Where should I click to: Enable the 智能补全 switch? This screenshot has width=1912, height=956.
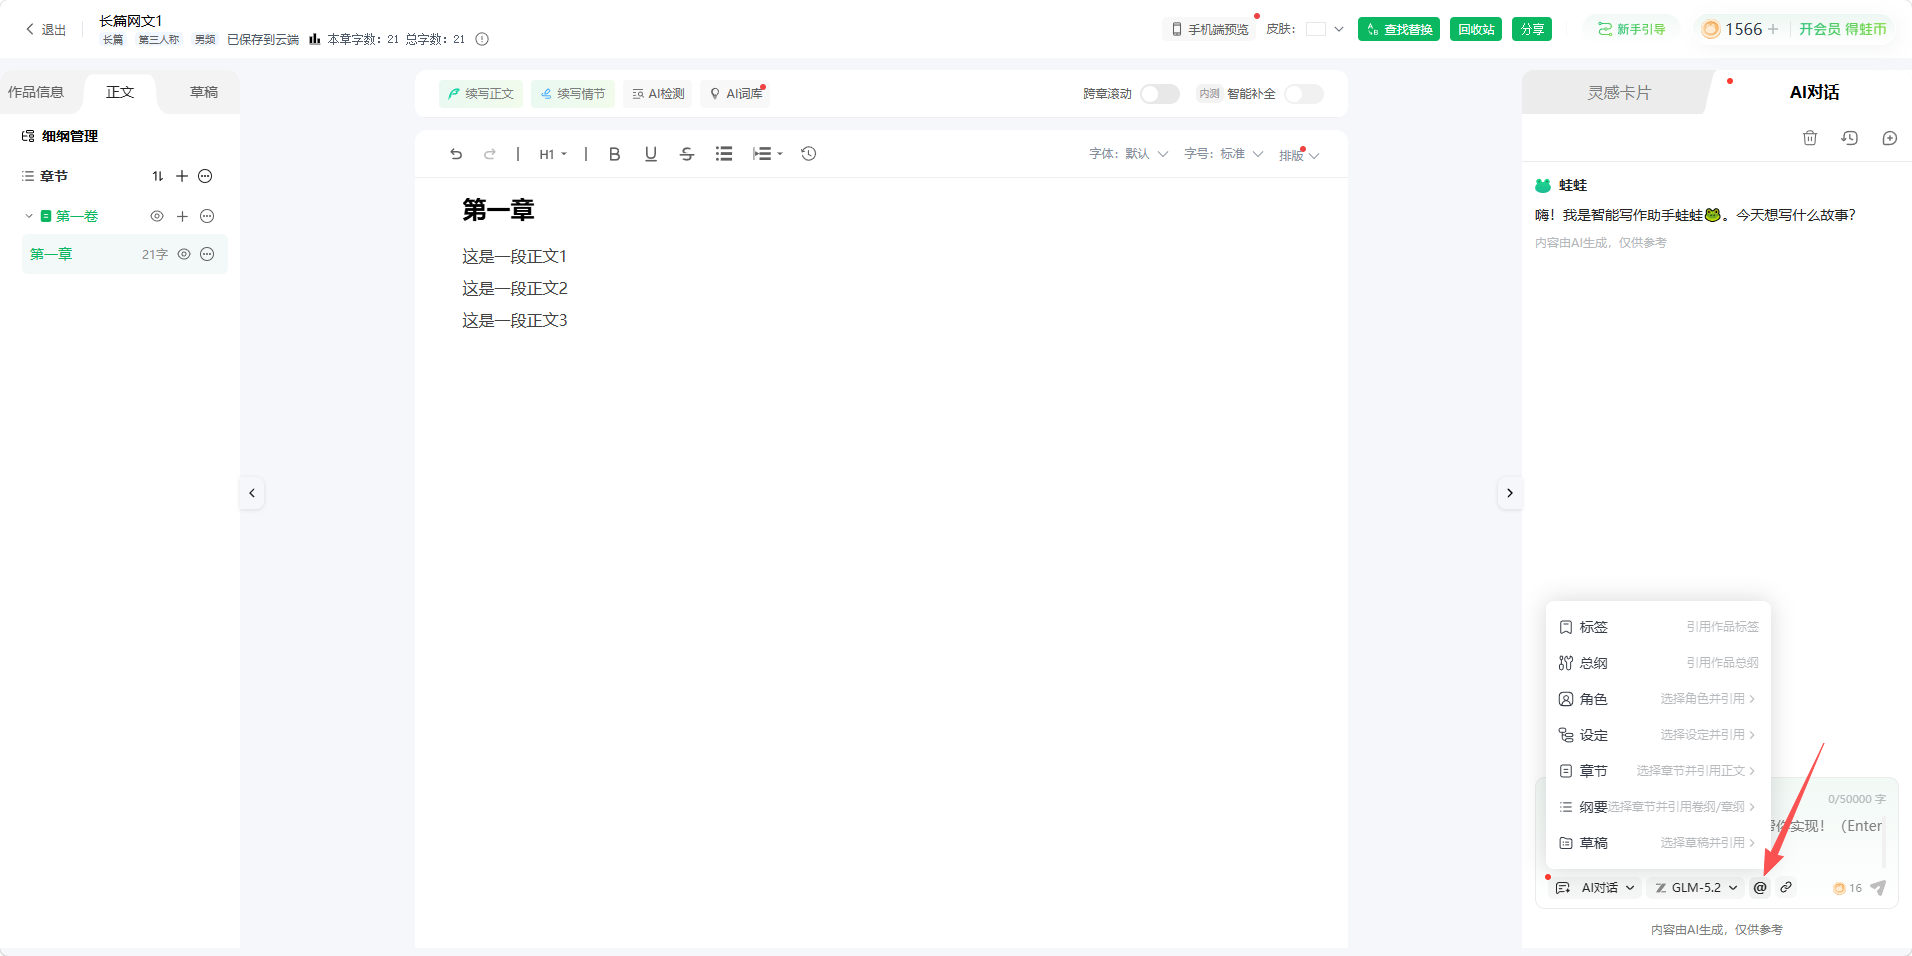point(1304,94)
